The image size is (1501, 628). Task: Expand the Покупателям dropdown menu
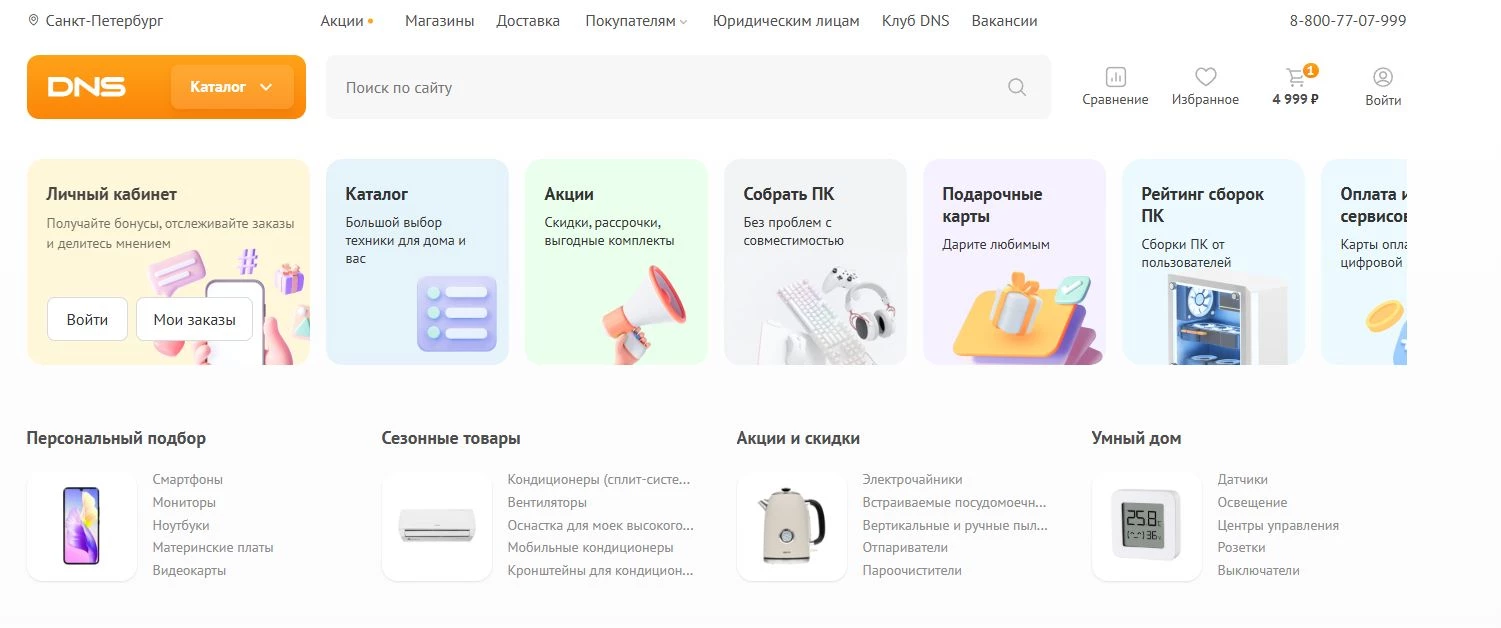tap(634, 19)
